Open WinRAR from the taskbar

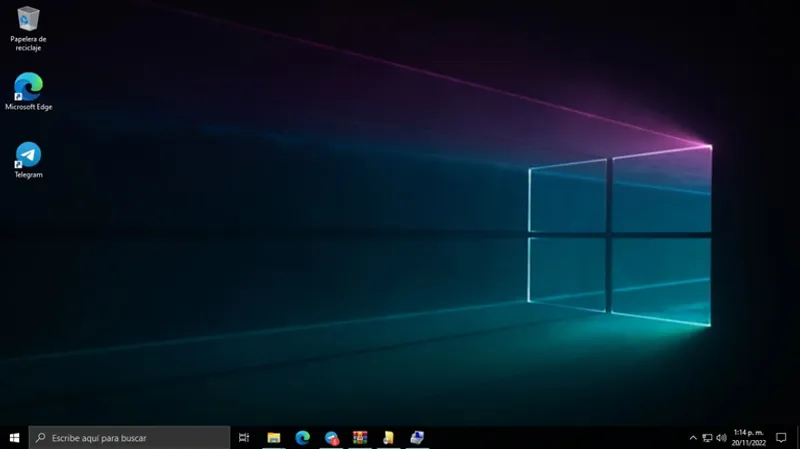(360, 438)
